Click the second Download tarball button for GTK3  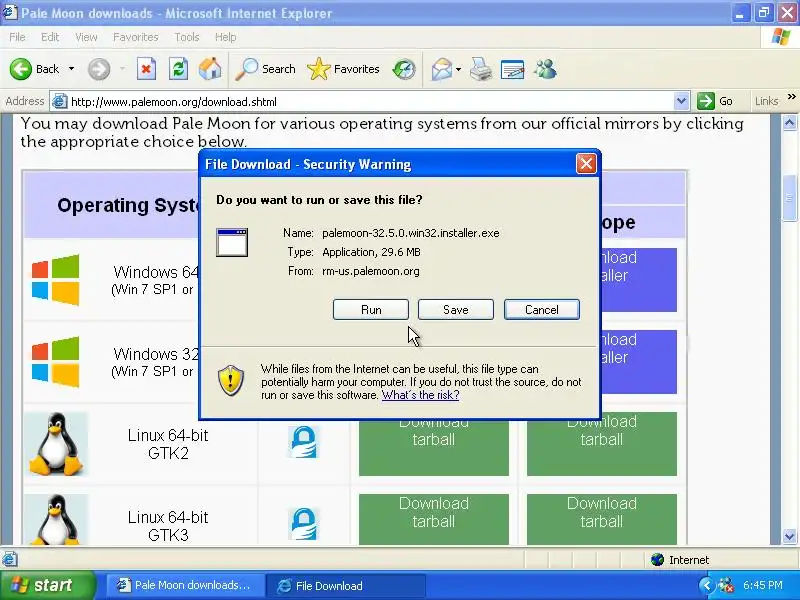click(x=602, y=519)
